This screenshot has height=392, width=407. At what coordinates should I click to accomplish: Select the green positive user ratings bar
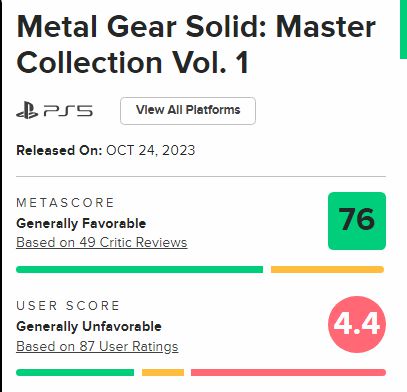pyautogui.click(x=75, y=372)
